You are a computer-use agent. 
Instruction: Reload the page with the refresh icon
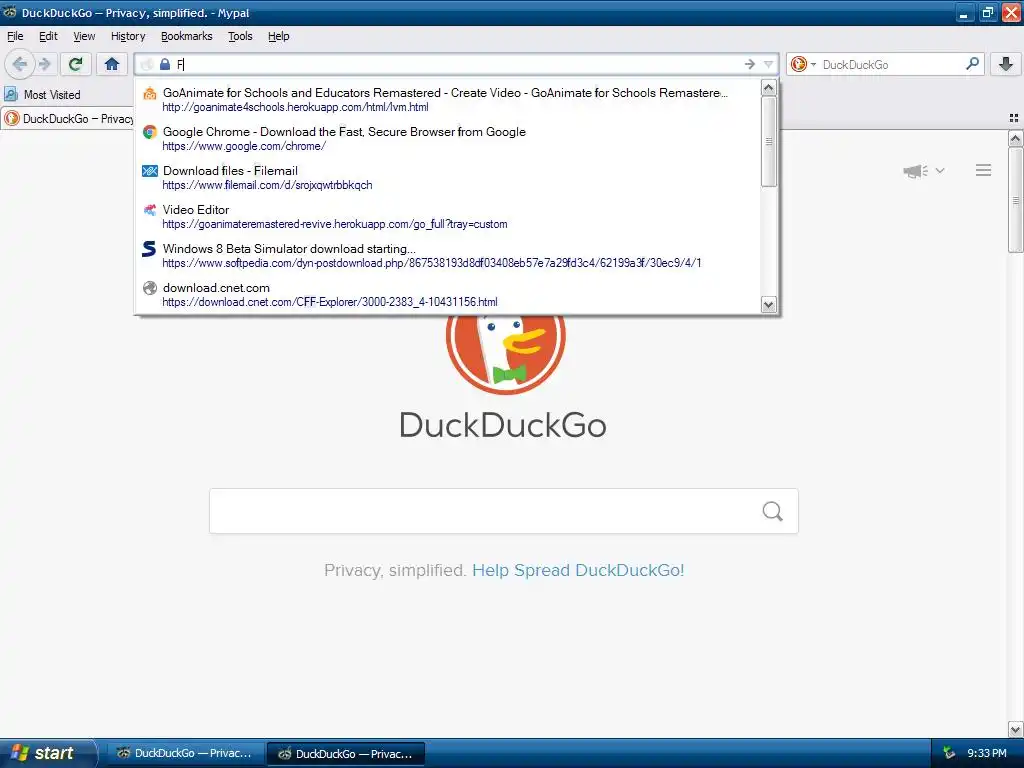pyautogui.click(x=76, y=64)
